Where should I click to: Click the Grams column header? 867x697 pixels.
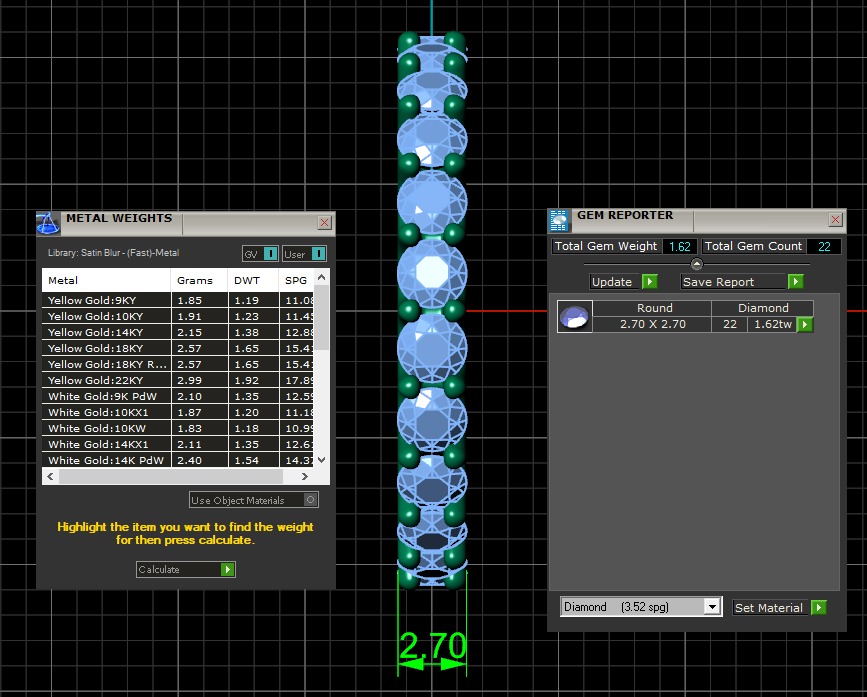click(x=199, y=280)
